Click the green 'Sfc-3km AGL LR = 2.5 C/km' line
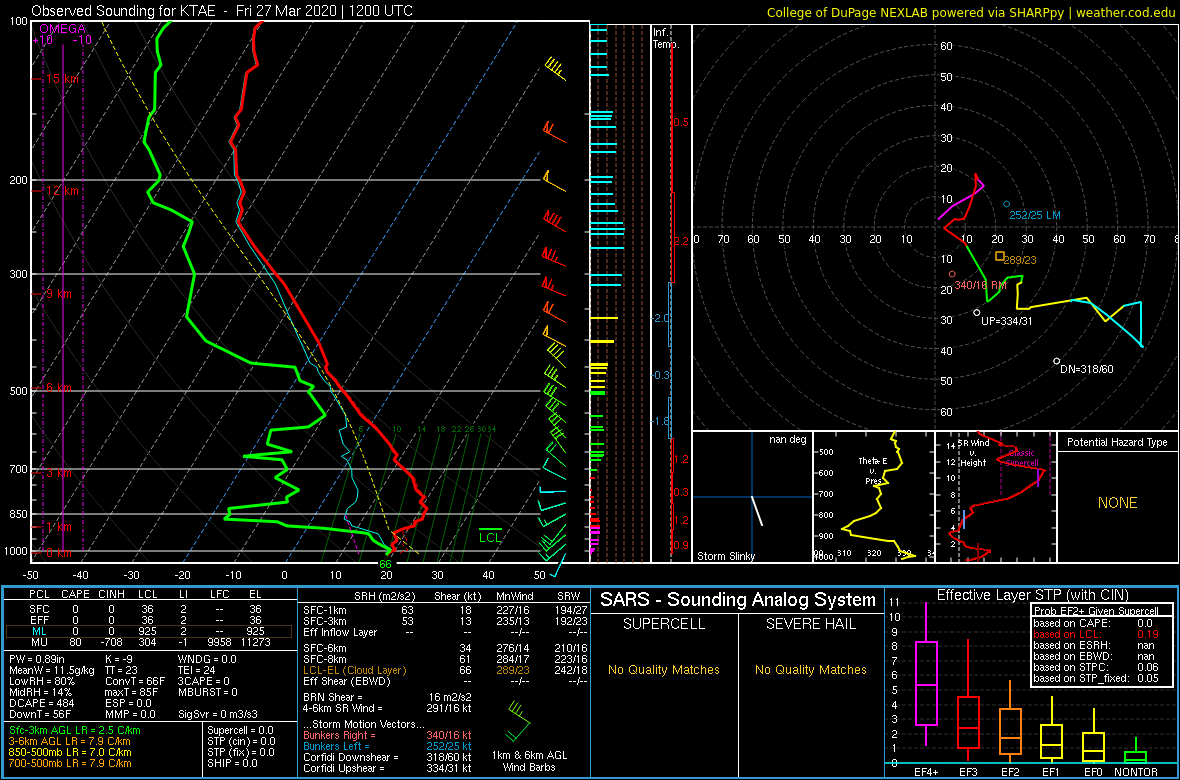Screen dimensions: 1180x780 pyautogui.click(x=75, y=730)
